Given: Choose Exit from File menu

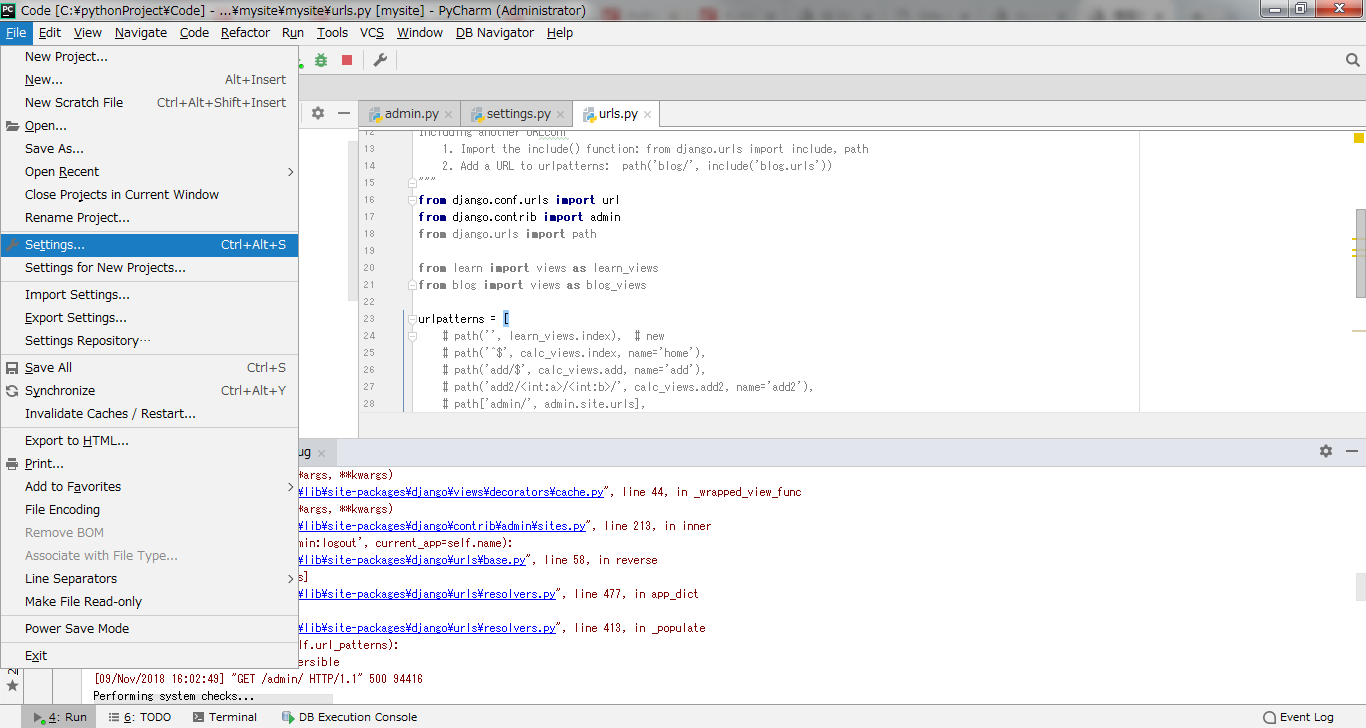Looking at the screenshot, I should coord(149,656).
